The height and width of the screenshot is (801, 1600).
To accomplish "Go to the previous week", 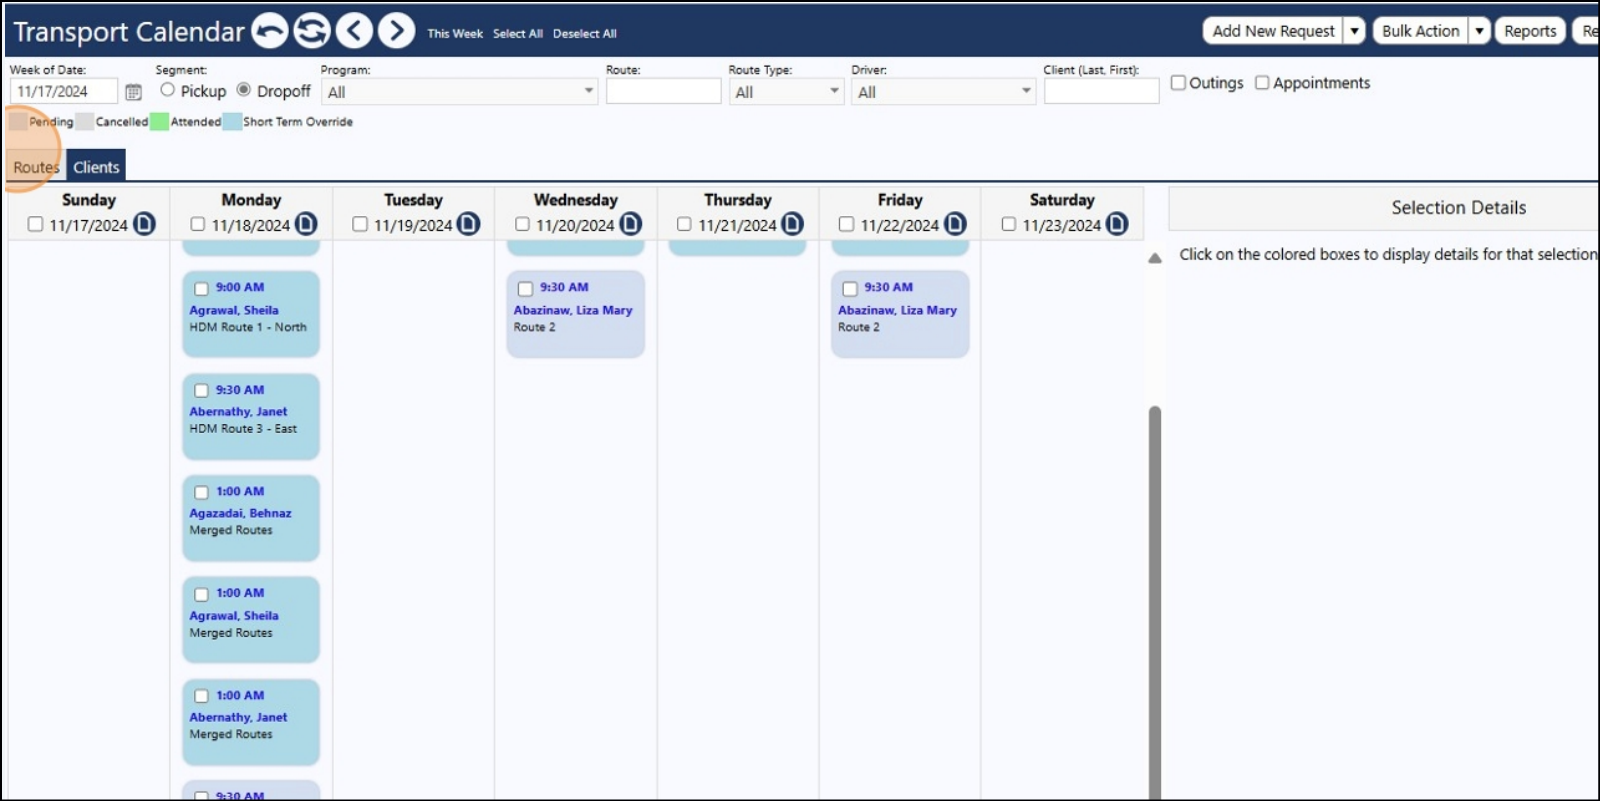I will coord(354,31).
